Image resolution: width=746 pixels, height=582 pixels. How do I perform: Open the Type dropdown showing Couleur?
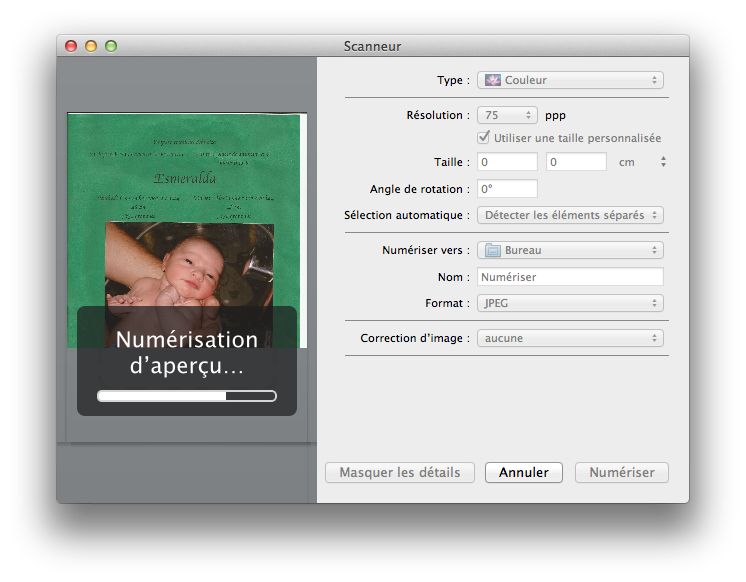pyautogui.click(x=570, y=80)
